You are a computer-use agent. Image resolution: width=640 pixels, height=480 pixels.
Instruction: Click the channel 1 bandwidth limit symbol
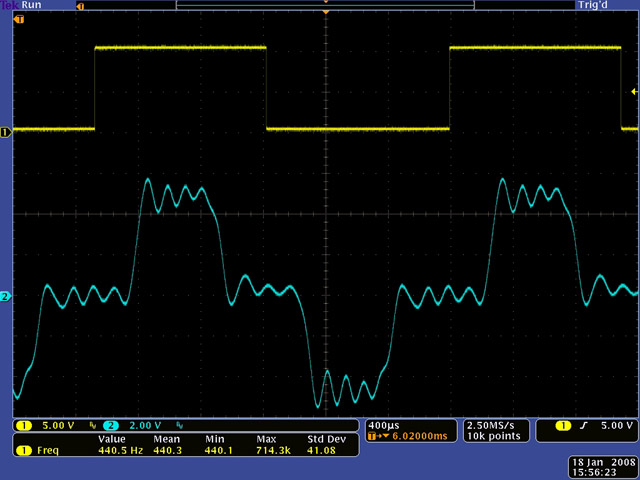pos(93,425)
